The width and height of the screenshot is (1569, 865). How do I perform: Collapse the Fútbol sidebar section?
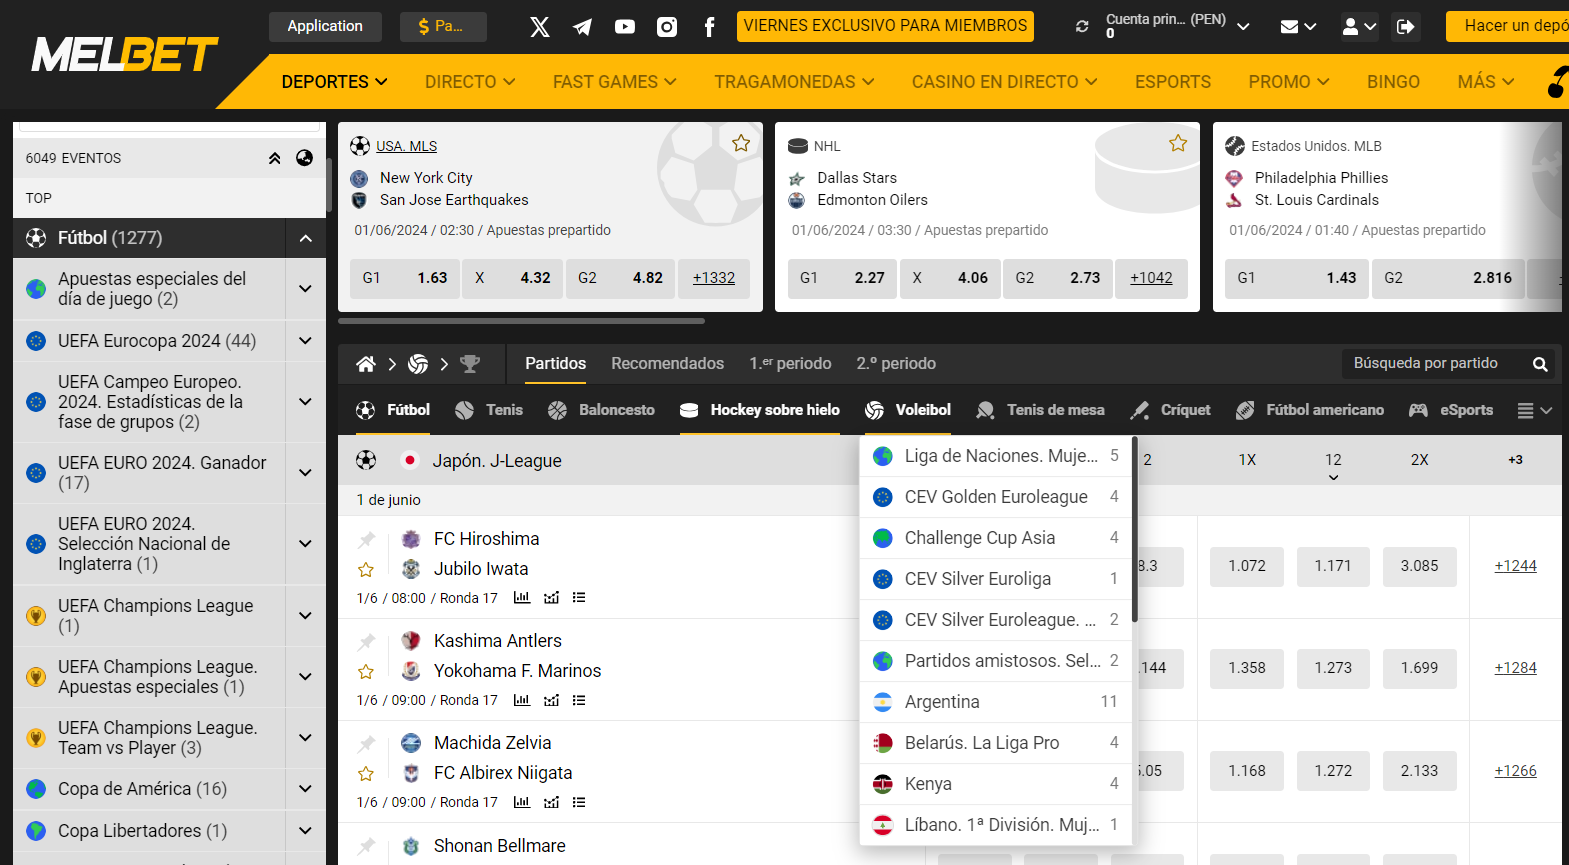pyautogui.click(x=306, y=238)
